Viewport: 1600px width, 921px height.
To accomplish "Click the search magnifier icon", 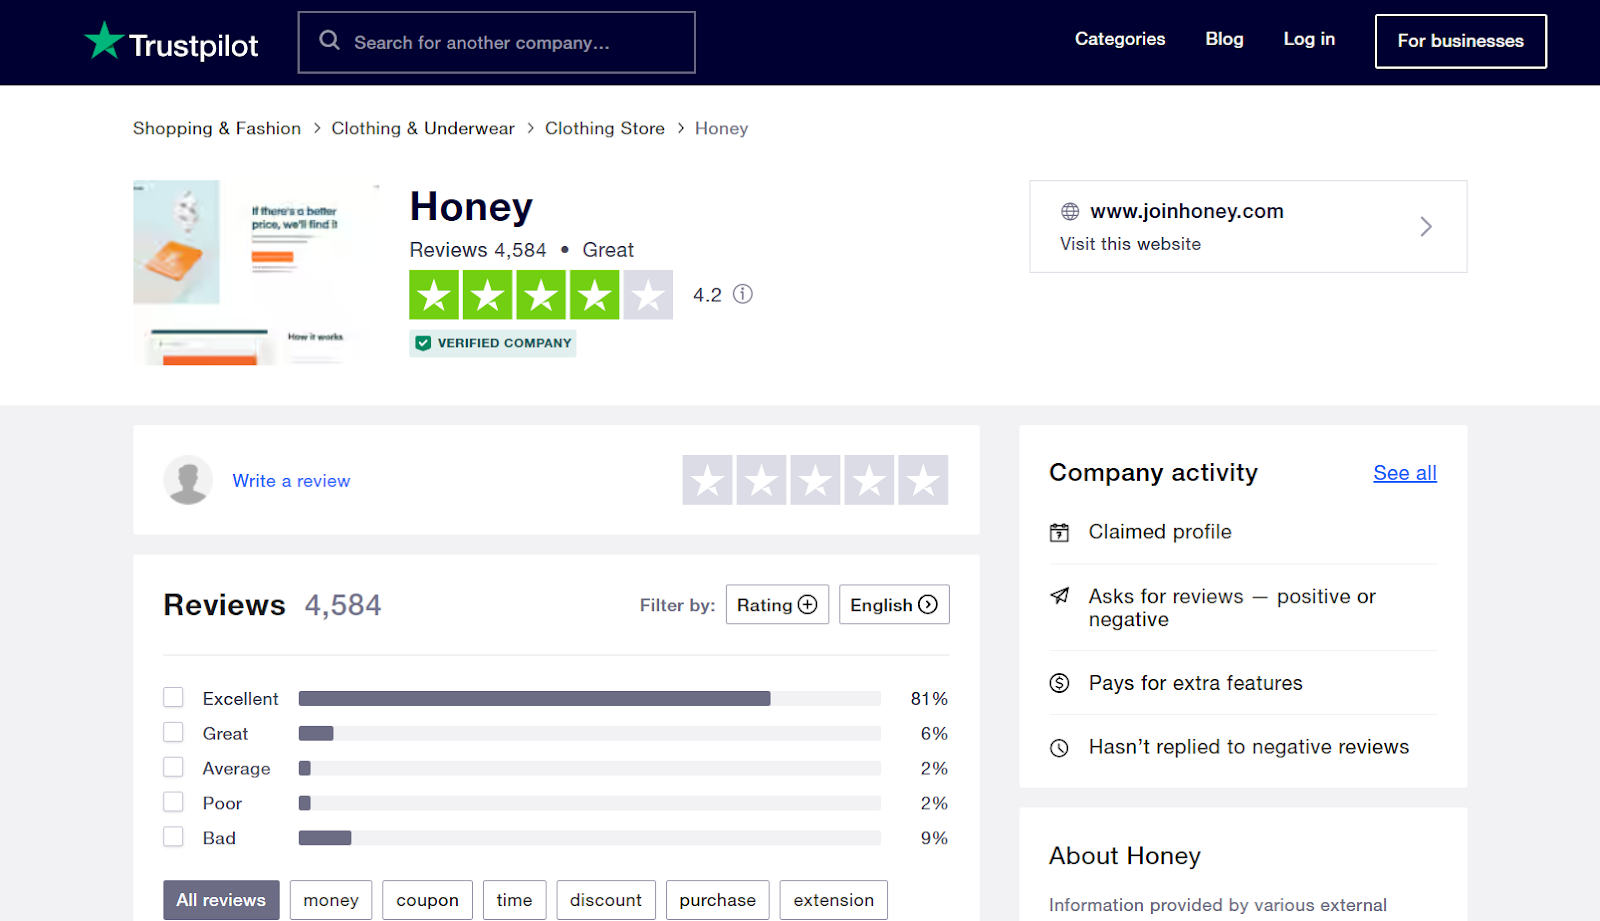I will [x=329, y=41].
